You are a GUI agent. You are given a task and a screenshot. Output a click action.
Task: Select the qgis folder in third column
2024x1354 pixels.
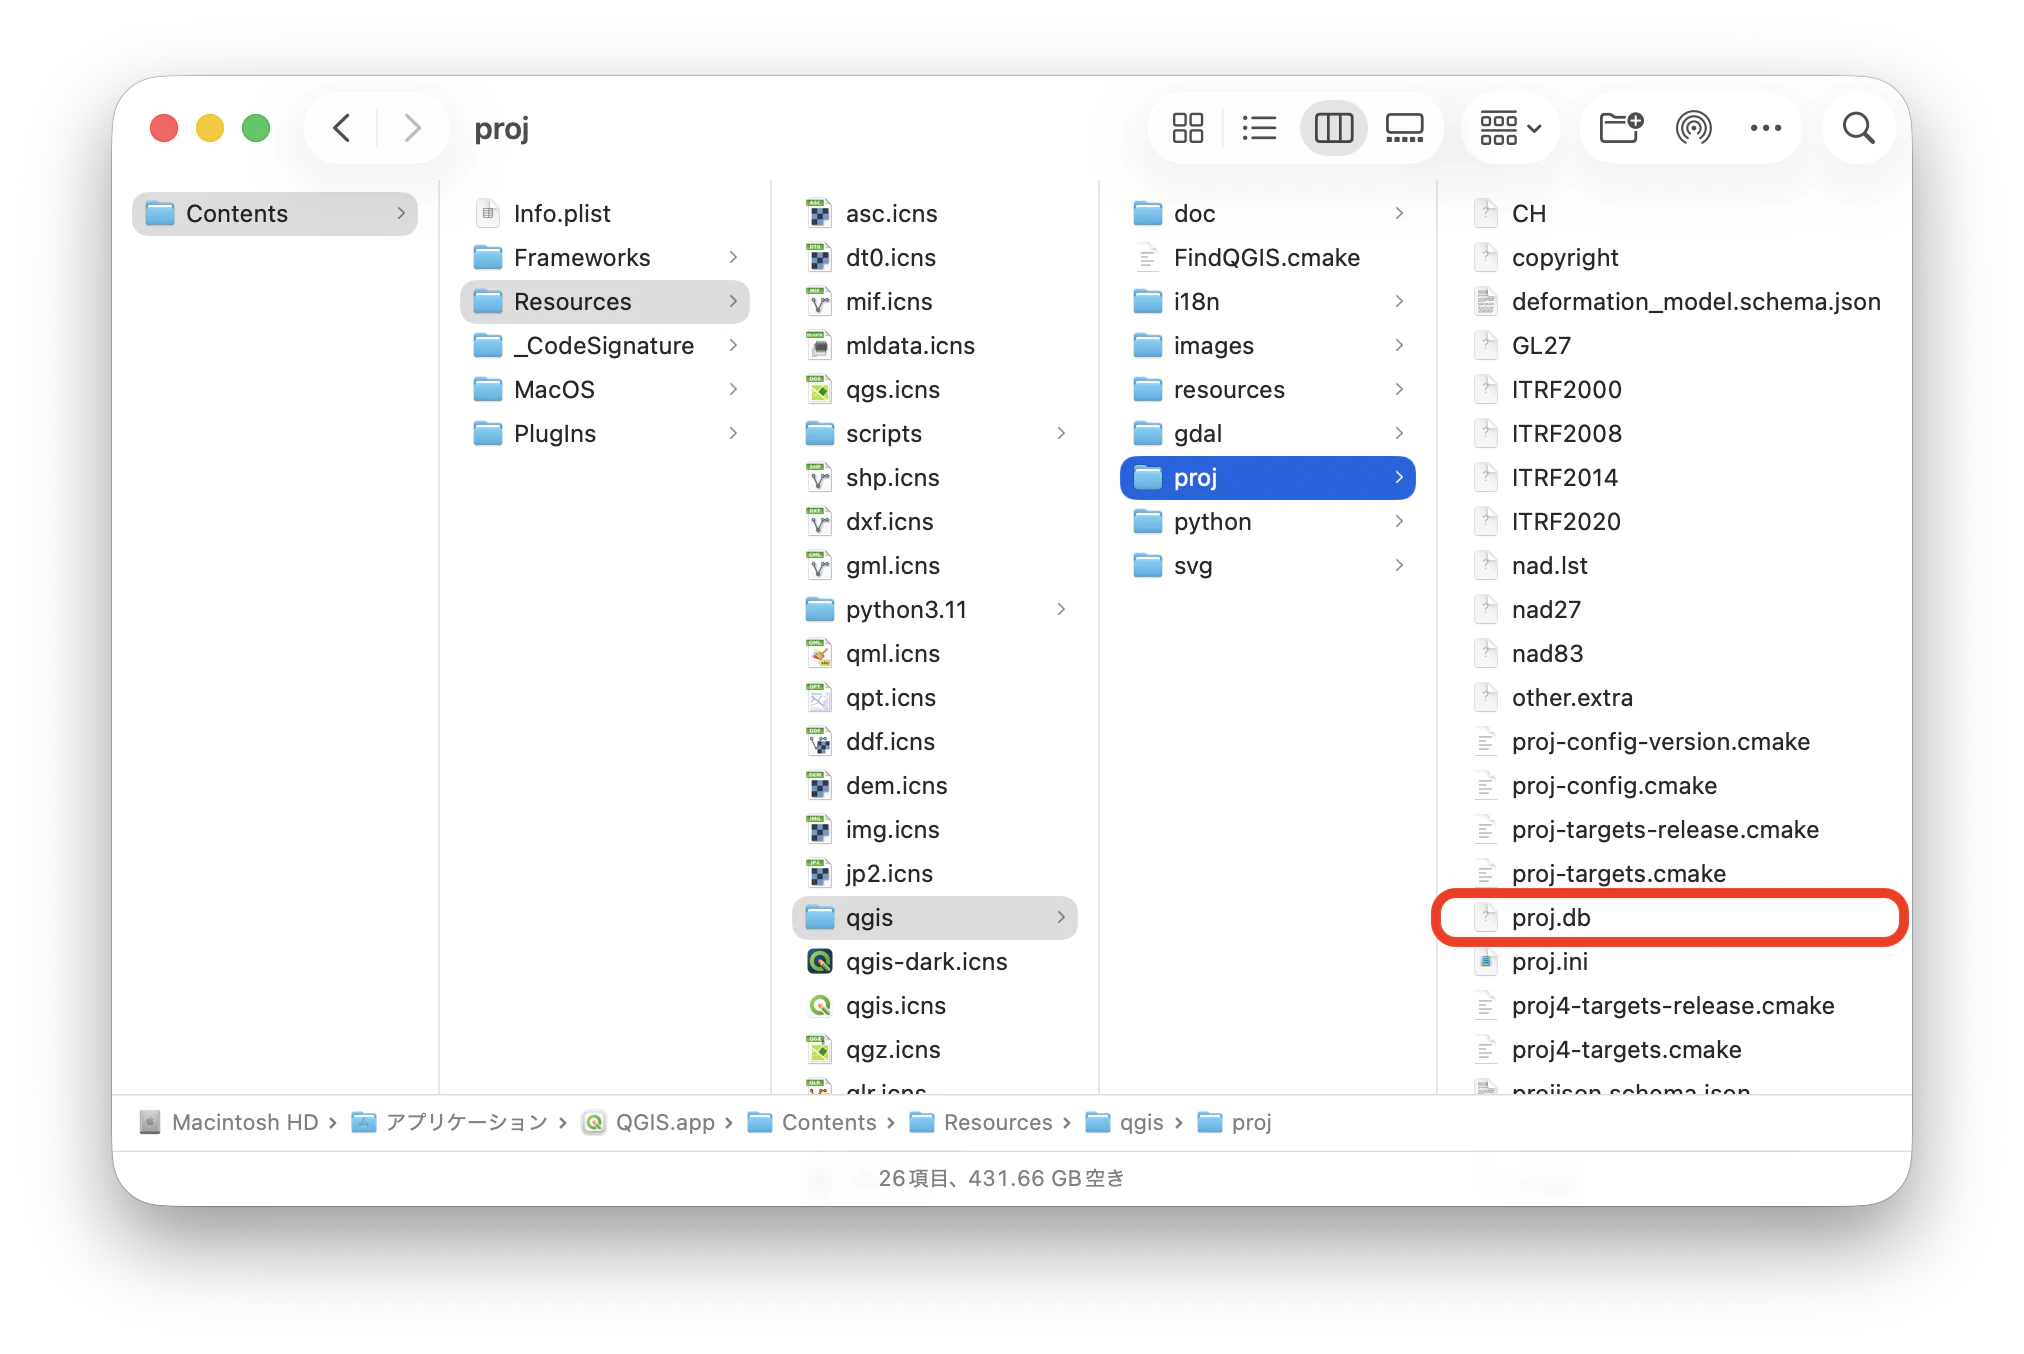pos(935,918)
